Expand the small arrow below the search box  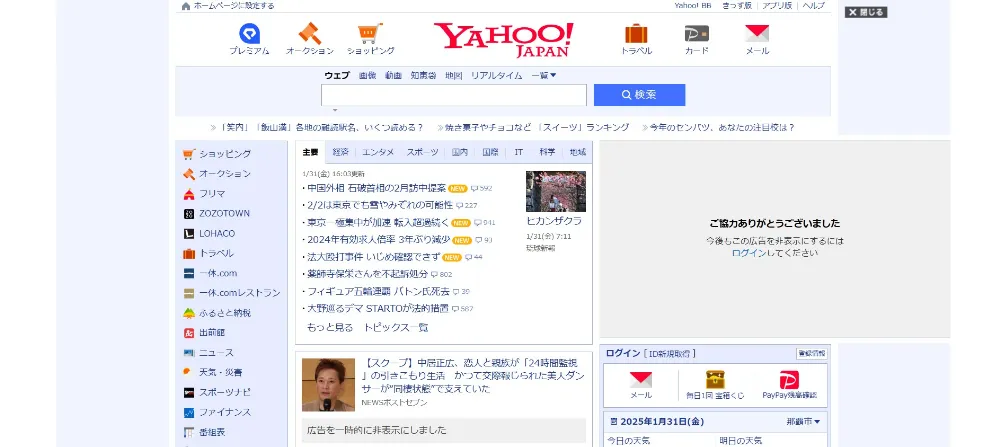pos(335,110)
